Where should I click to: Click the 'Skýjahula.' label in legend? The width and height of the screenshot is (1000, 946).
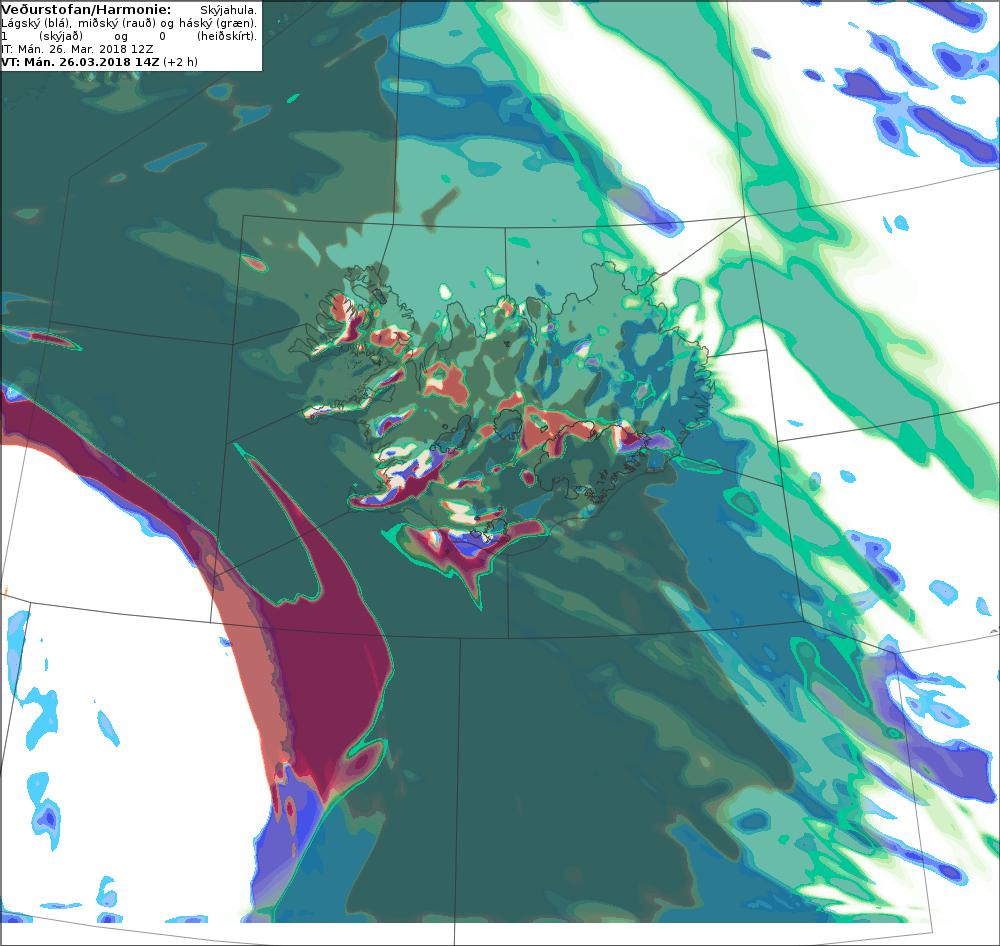tap(228, 10)
